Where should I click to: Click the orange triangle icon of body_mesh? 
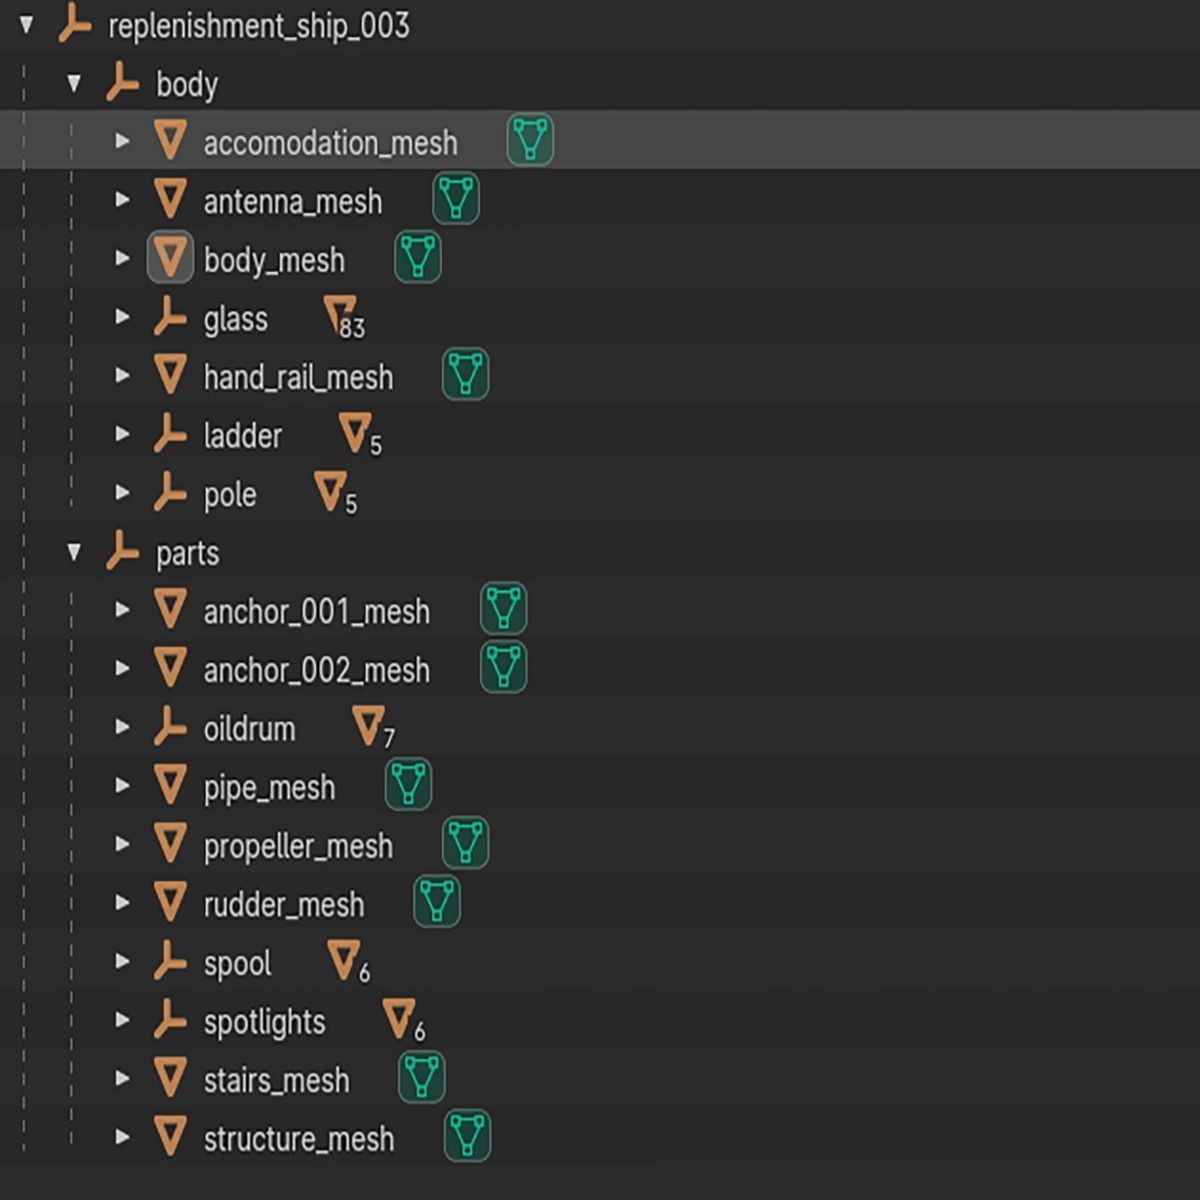pos(170,258)
